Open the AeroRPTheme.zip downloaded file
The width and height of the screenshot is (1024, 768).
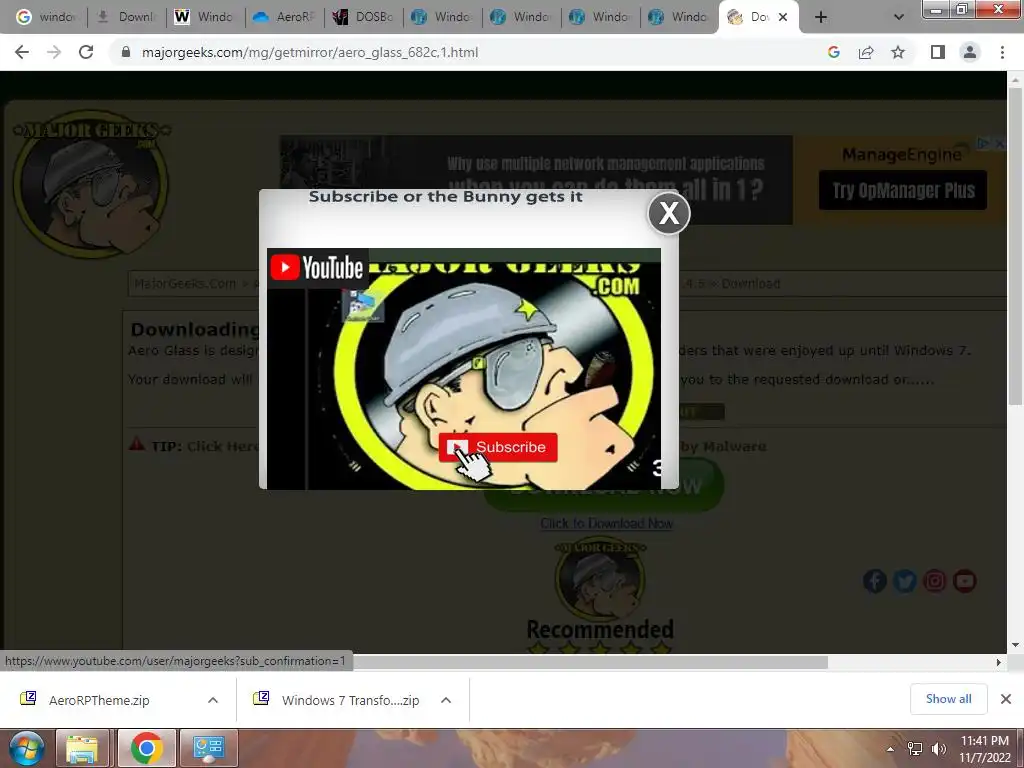point(99,700)
